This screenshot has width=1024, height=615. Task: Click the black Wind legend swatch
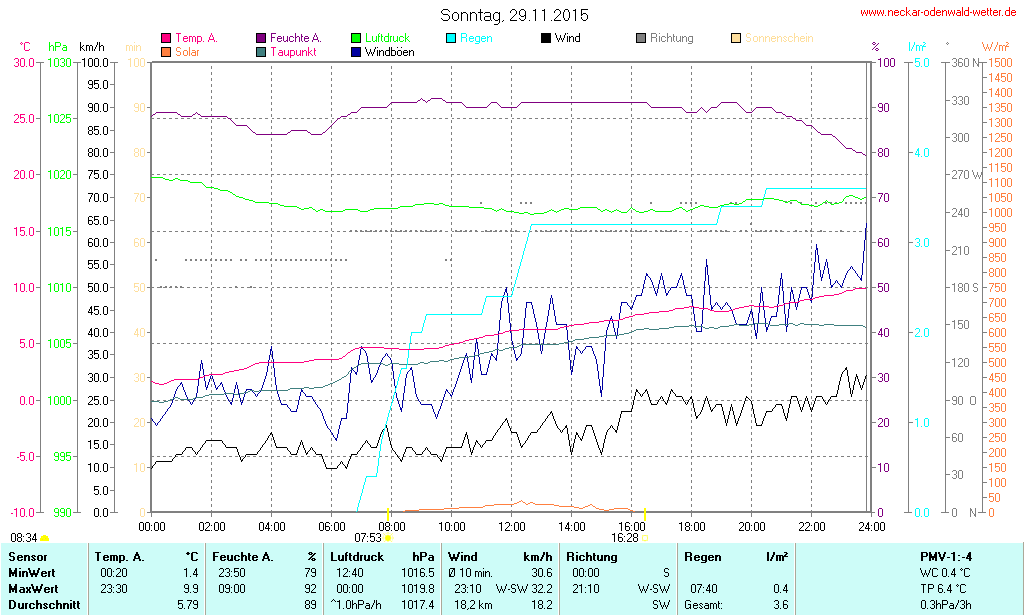pyautogui.click(x=546, y=38)
